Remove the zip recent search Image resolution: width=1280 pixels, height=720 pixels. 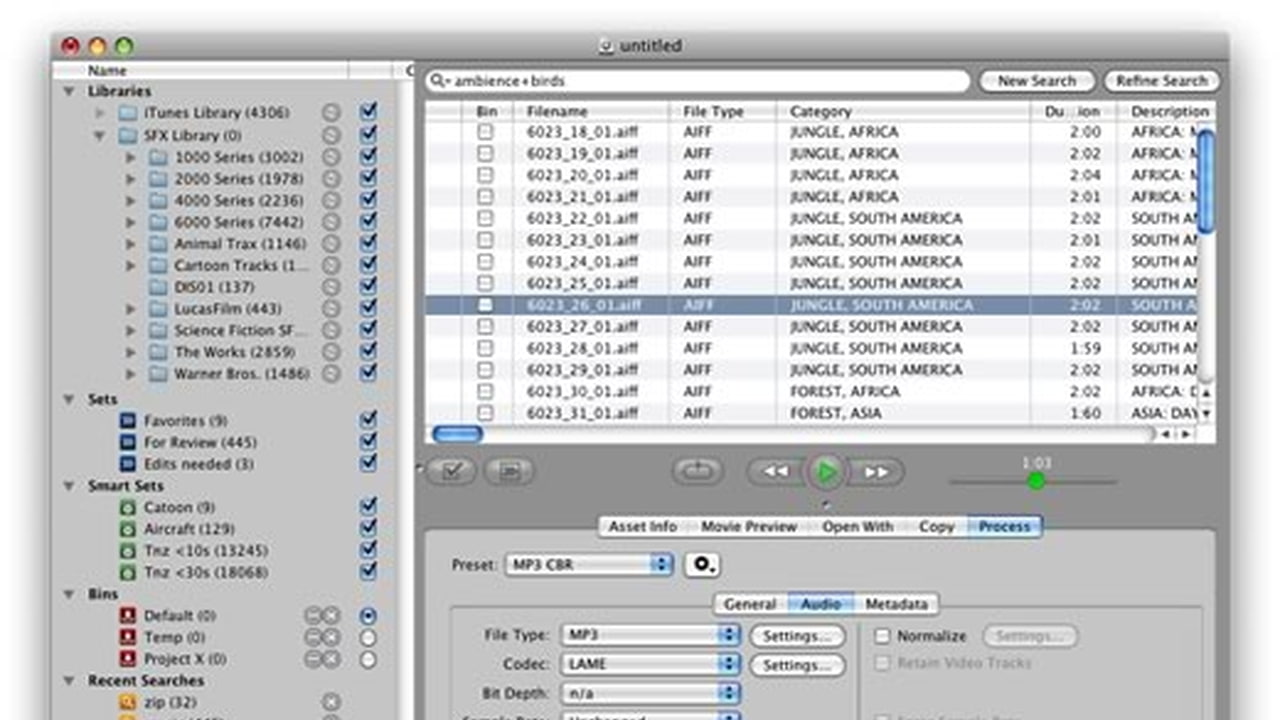pyautogui.click(x=331, y=702)
